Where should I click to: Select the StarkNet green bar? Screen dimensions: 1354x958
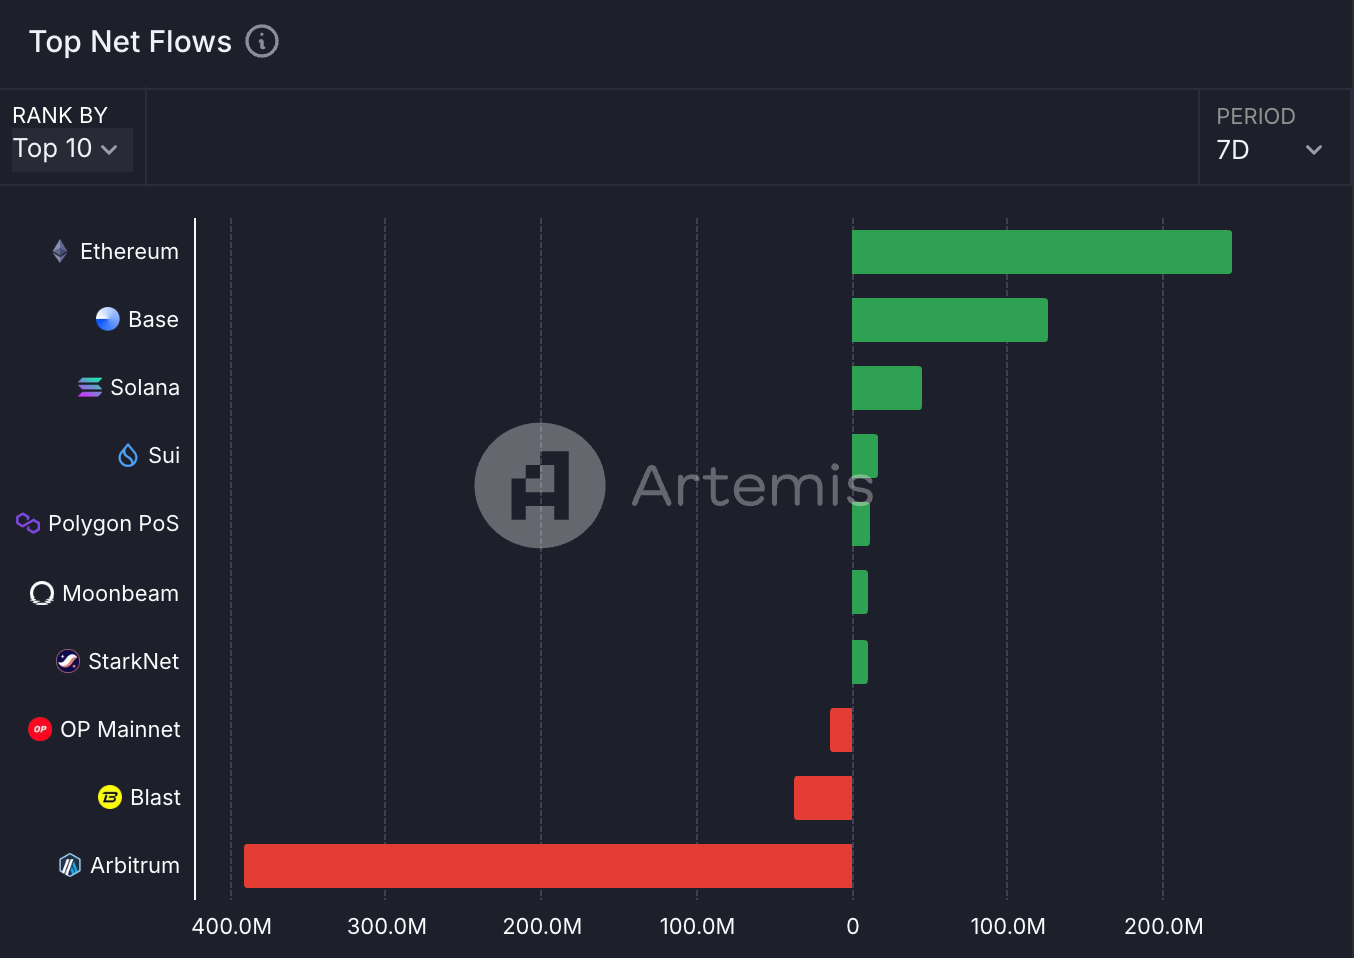point(860,662)
